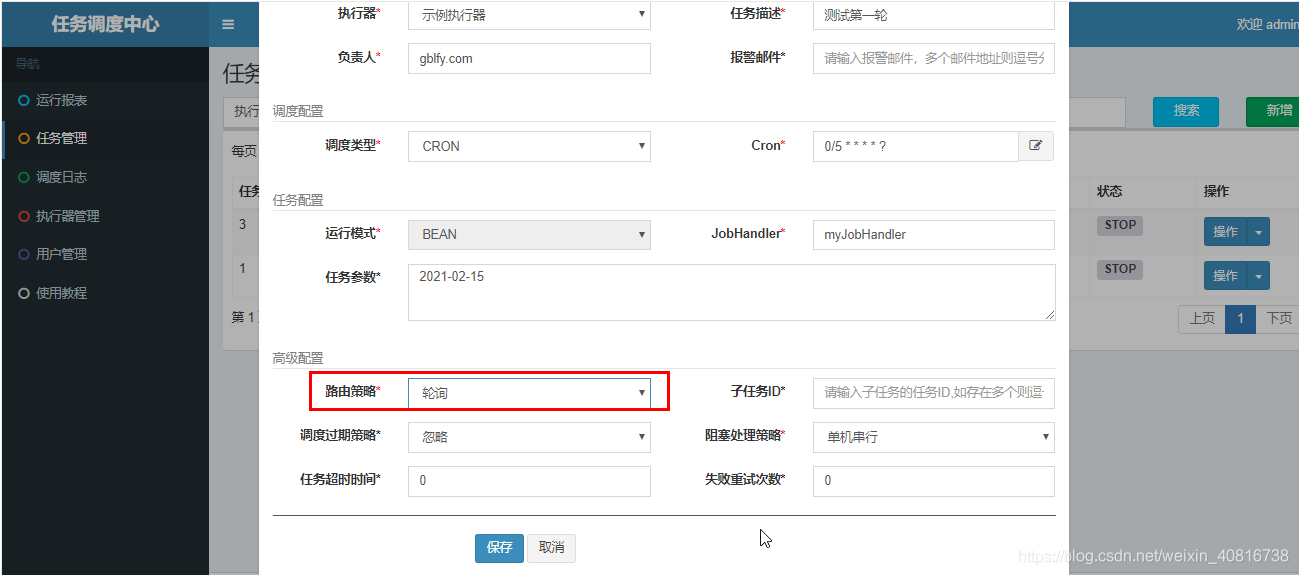Open 用户管理 in the sidebar
The image size is (1299, 575).
[x=62, y=254]
